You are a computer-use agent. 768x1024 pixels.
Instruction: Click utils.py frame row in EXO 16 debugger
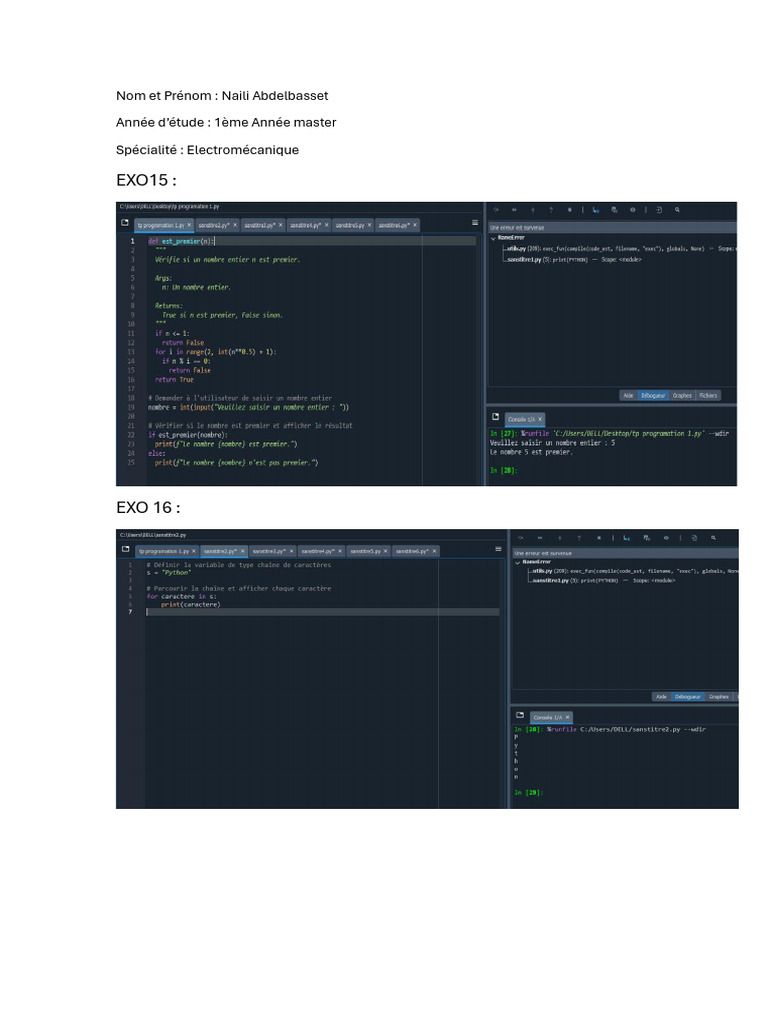(633, 571)
